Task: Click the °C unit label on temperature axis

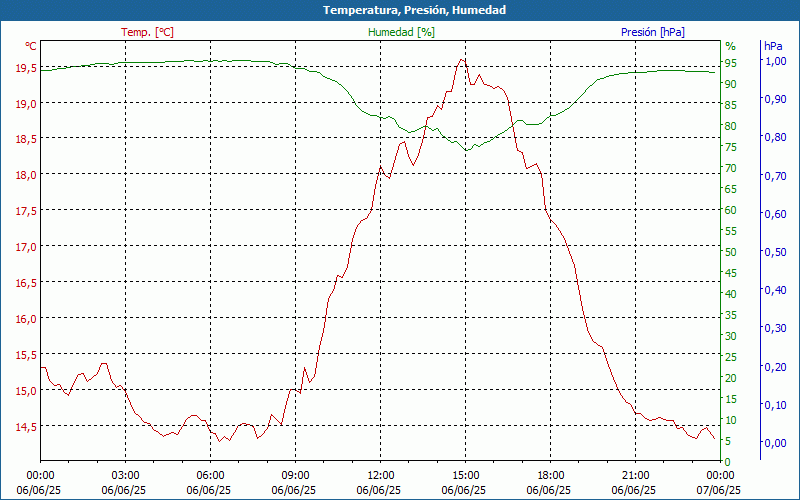Action: pos(31,46)
